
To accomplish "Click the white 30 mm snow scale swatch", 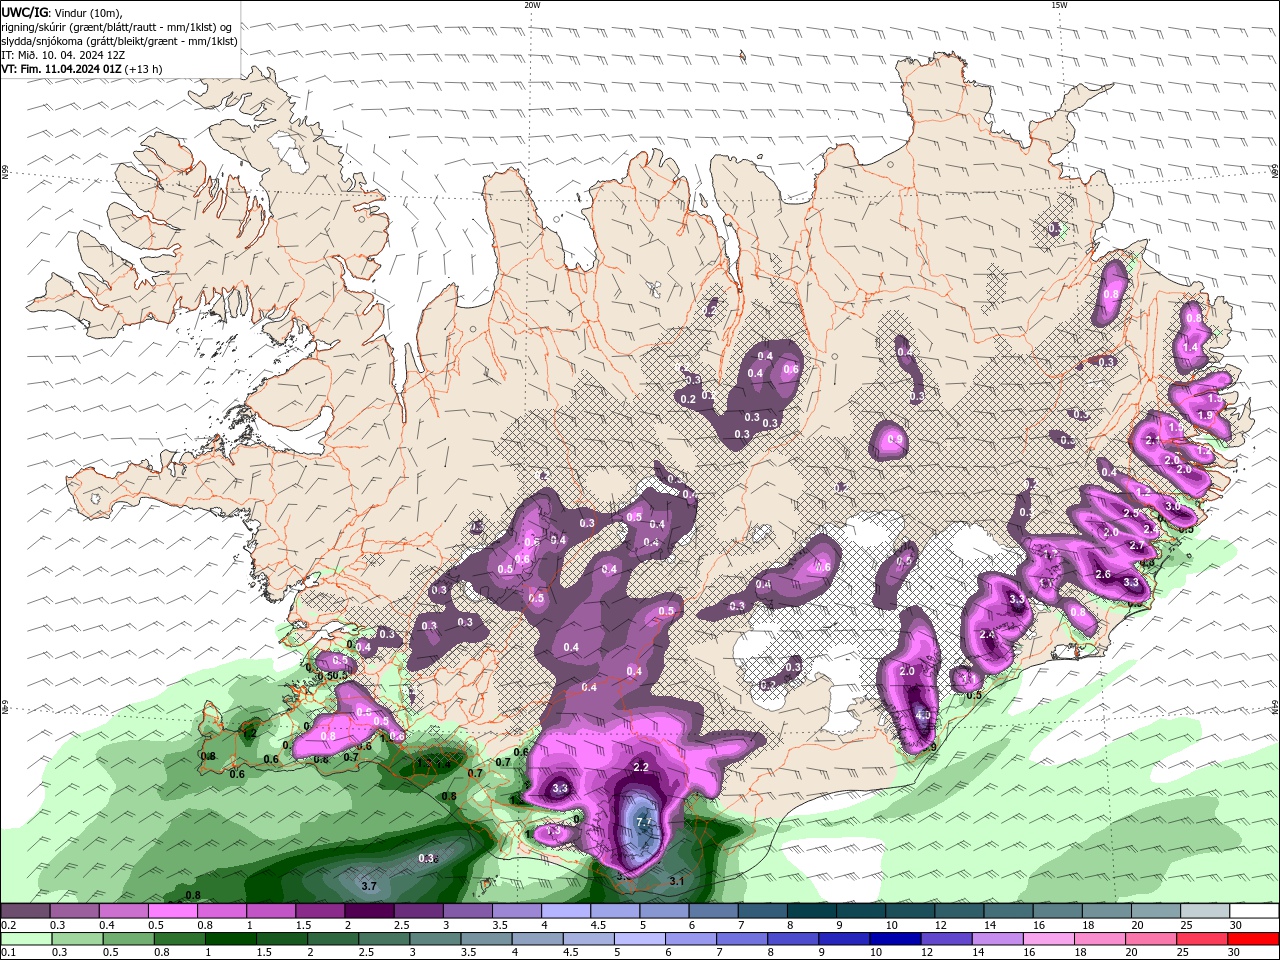I will click(1255, 911).
